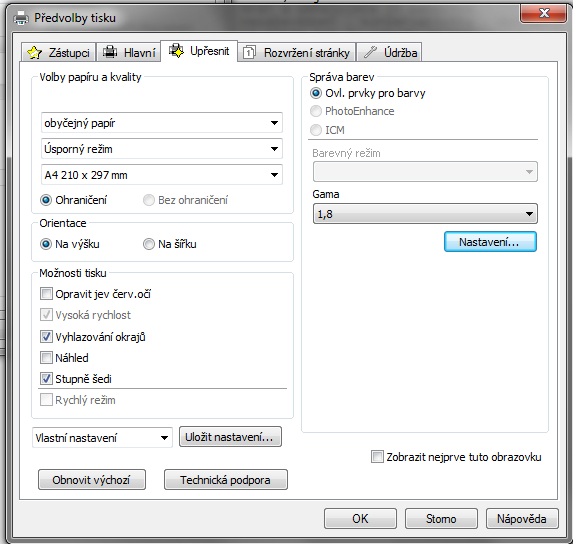
Task: Click the Nastavení... button
Action: [x=490, y=242]
